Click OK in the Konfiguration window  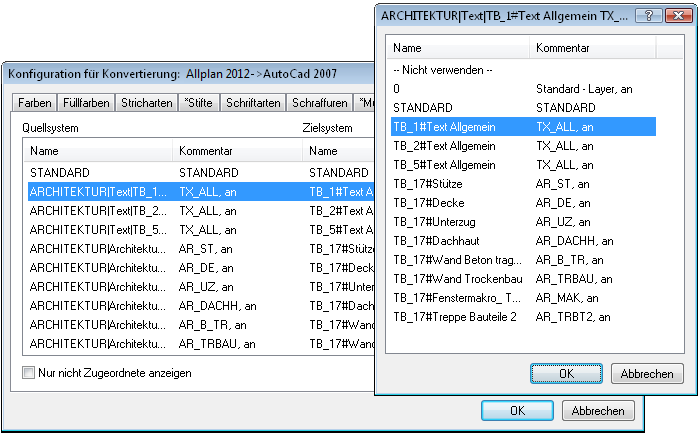pyautogui.click(x=517, y=410)
